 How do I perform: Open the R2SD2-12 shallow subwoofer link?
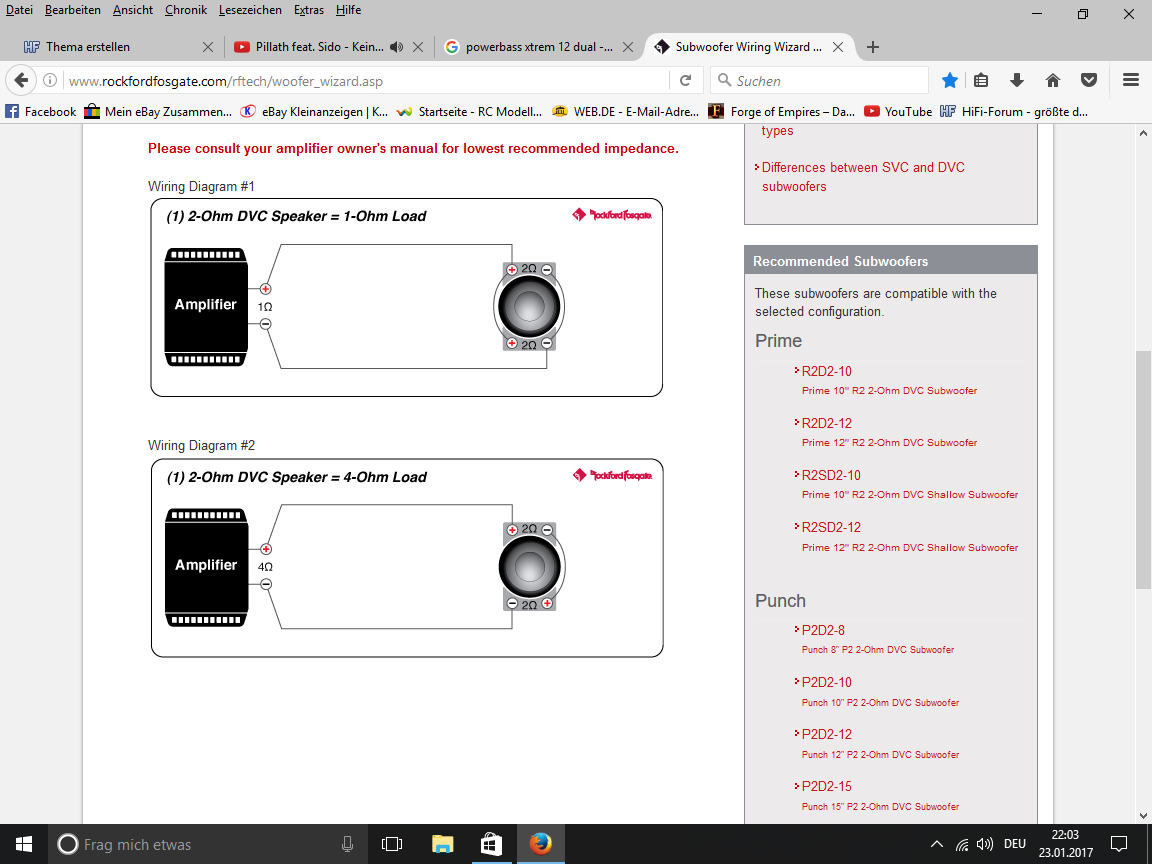pyautogui.click(x=831, y=528)
